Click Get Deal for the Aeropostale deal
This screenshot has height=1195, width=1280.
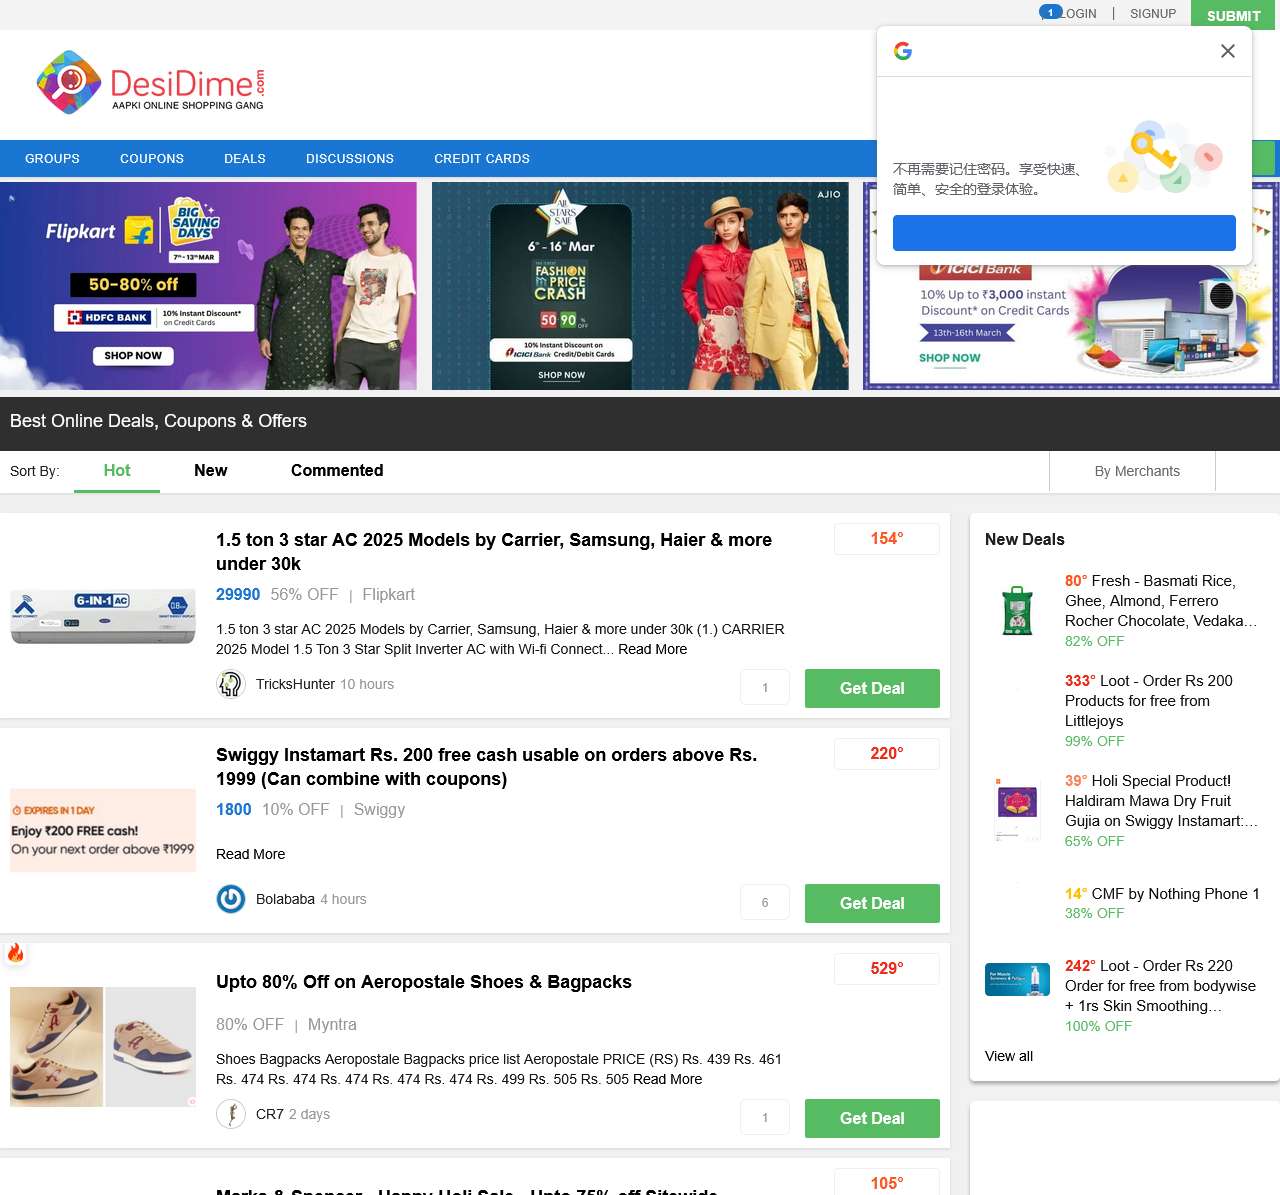coord(872,1118)
